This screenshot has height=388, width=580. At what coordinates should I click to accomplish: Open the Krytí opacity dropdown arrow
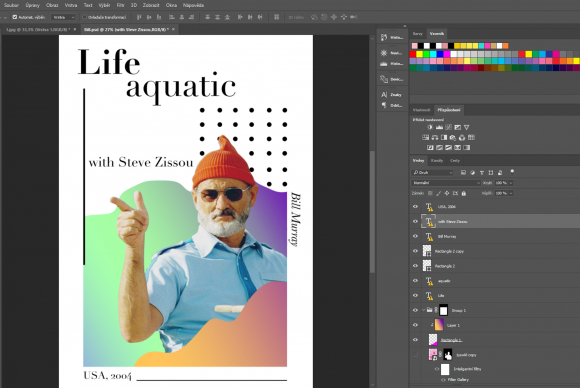[511, 183]
